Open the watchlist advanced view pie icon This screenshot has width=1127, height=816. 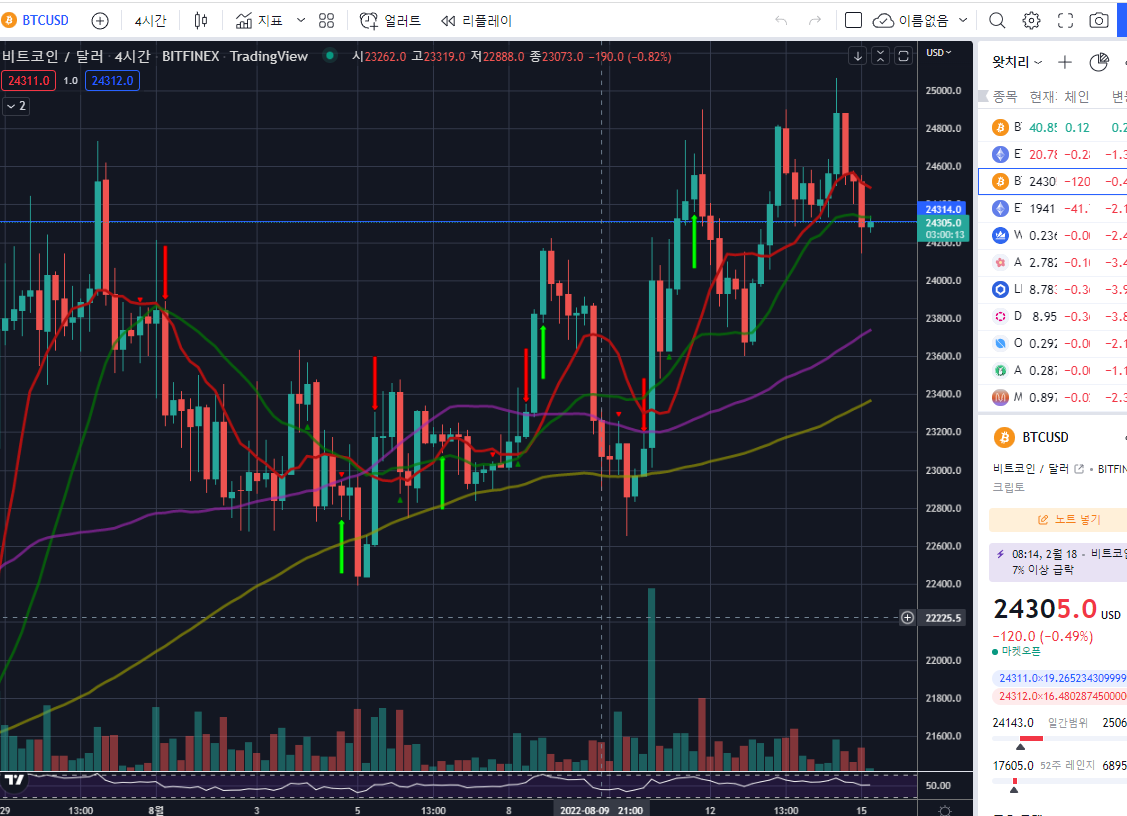point(1099,63)
